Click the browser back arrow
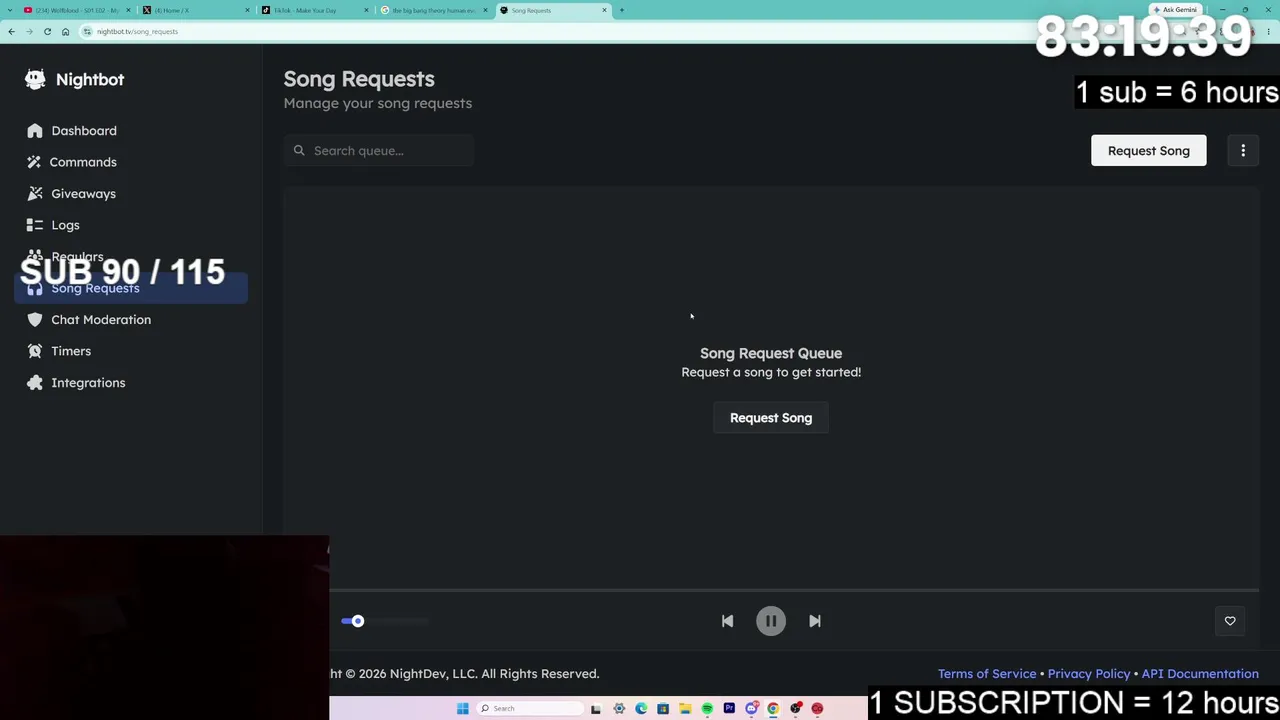The width and height of the screenshot is (1280, 720). click(11, 32)
